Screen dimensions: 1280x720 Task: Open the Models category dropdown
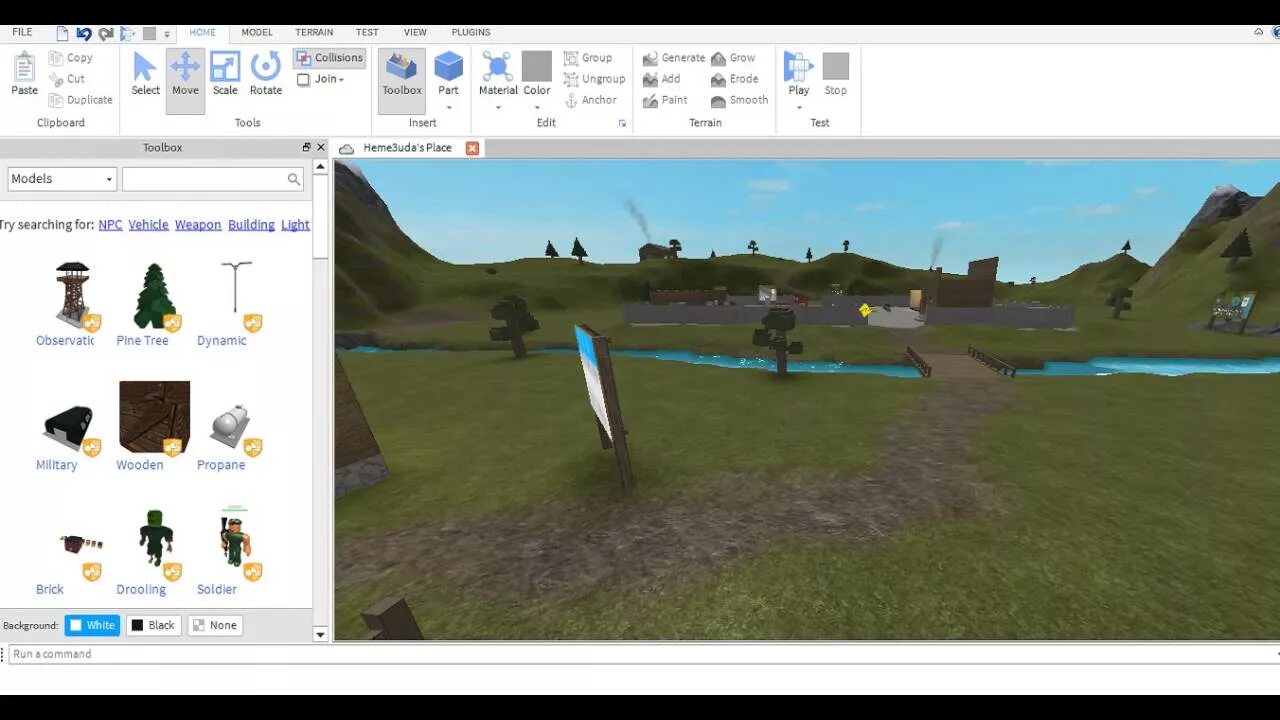click(62, 179)
